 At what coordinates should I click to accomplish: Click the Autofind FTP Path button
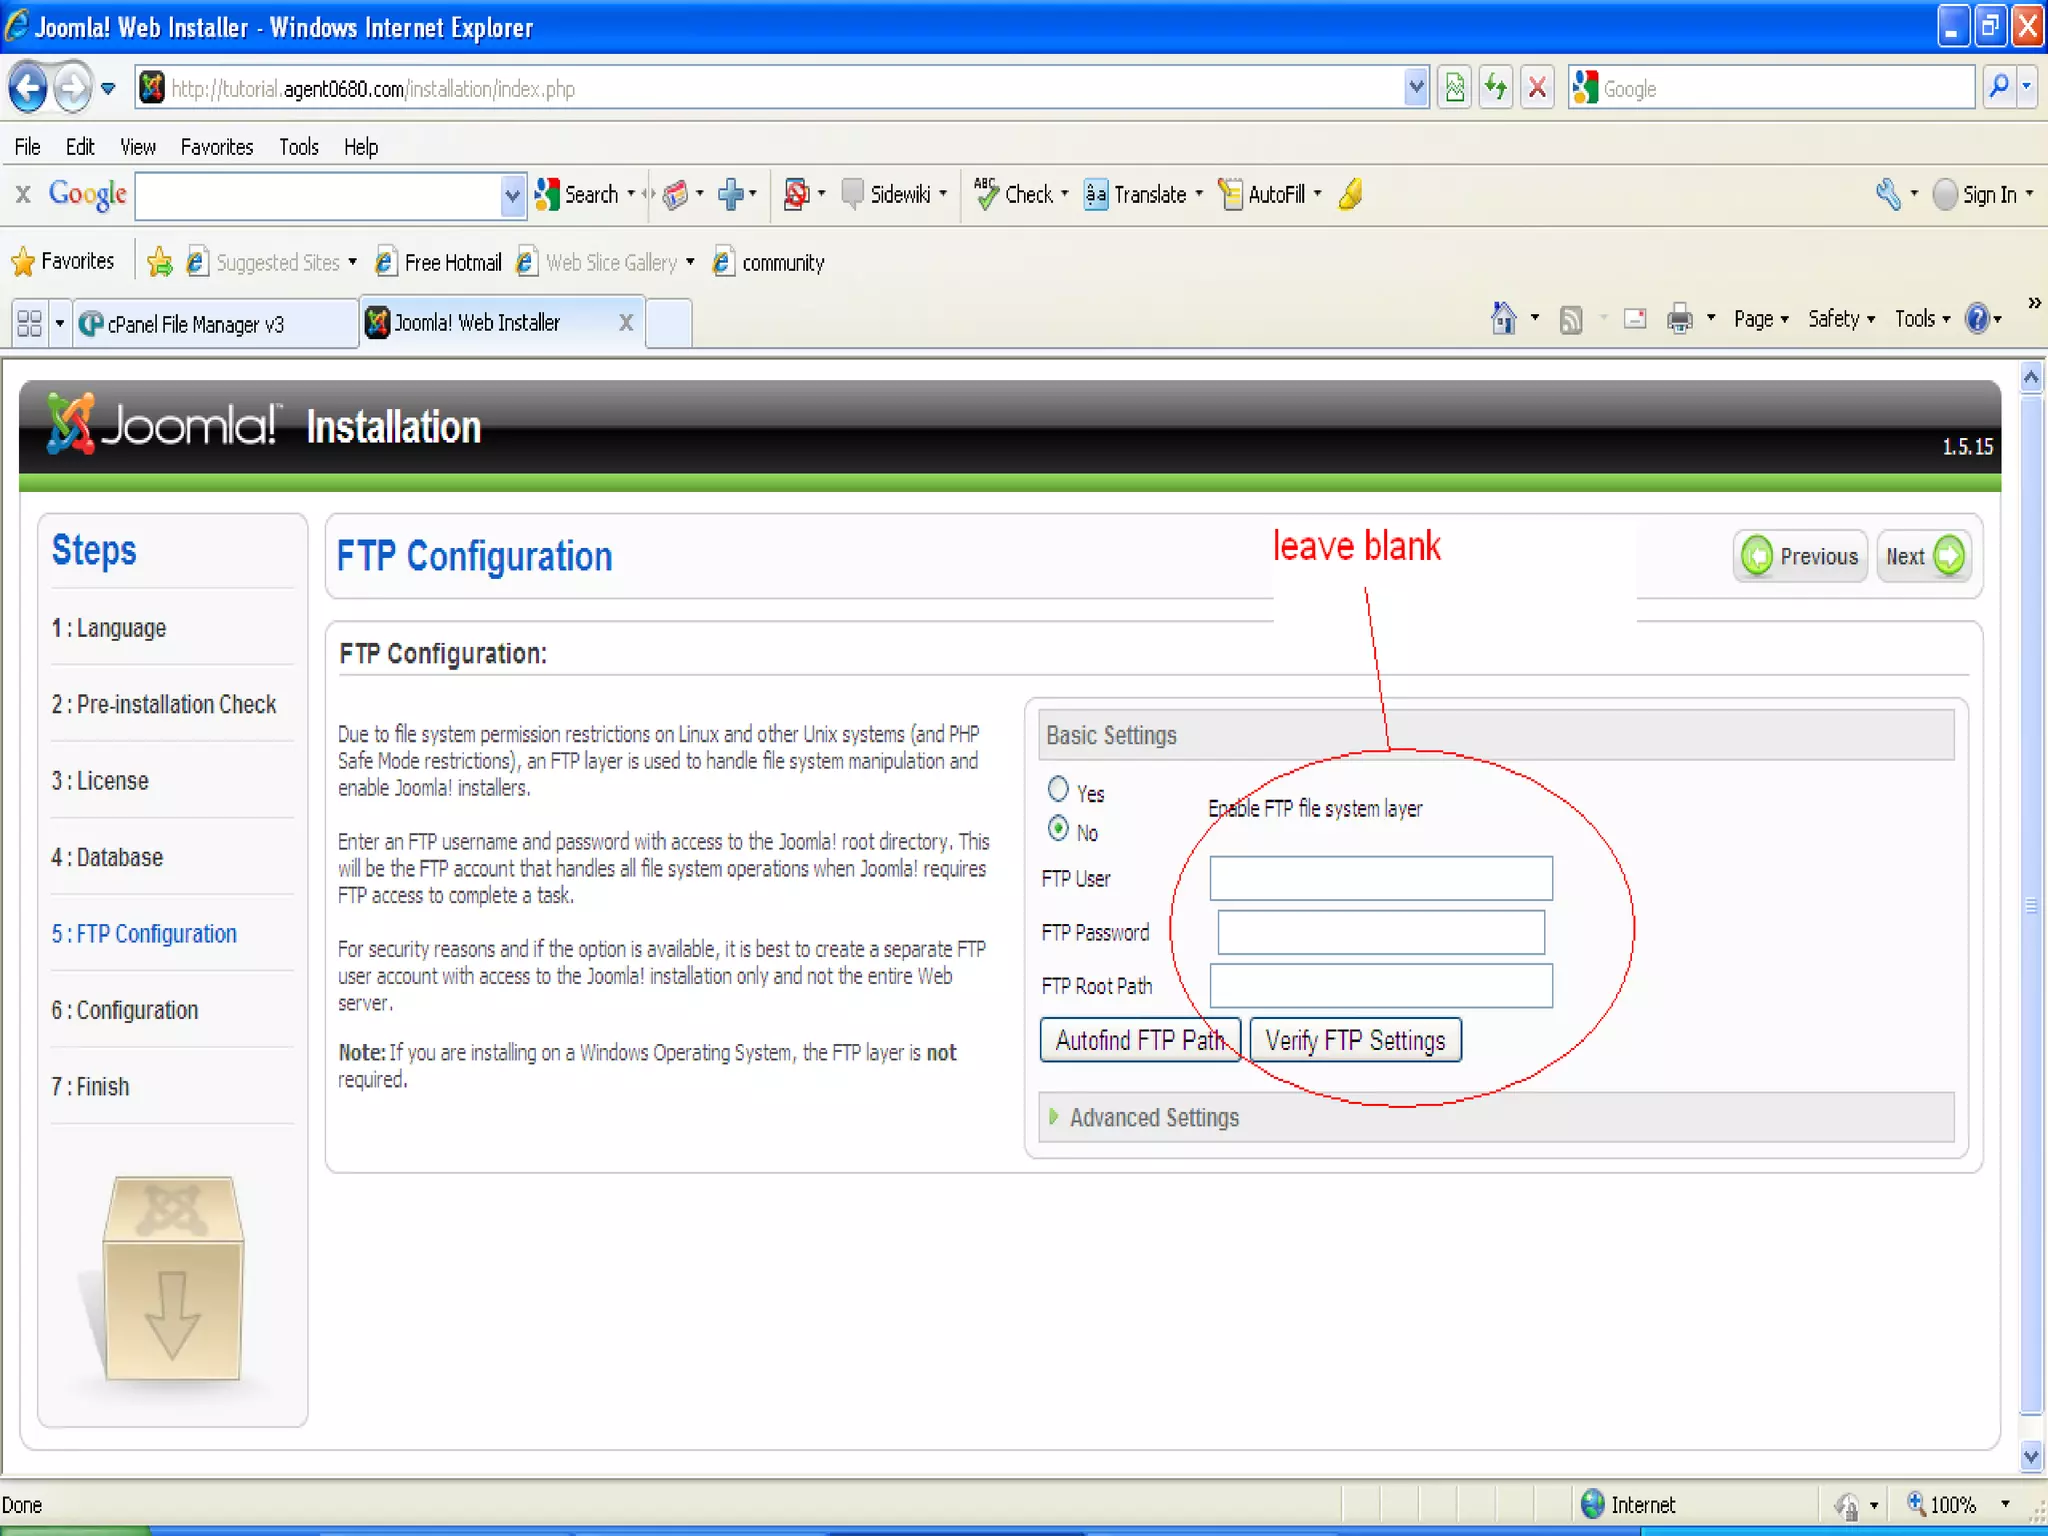tap(1139, 1041)
